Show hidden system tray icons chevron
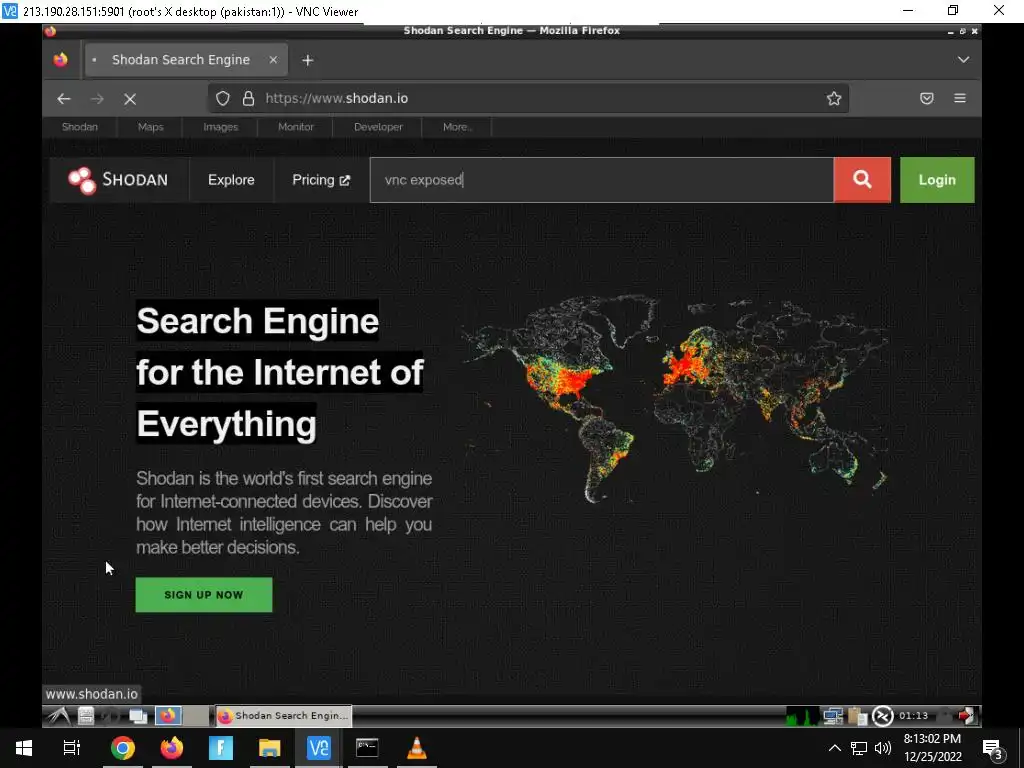This screenshot has height=768, width=1024. pyautogui.click(x=835, y=748)
